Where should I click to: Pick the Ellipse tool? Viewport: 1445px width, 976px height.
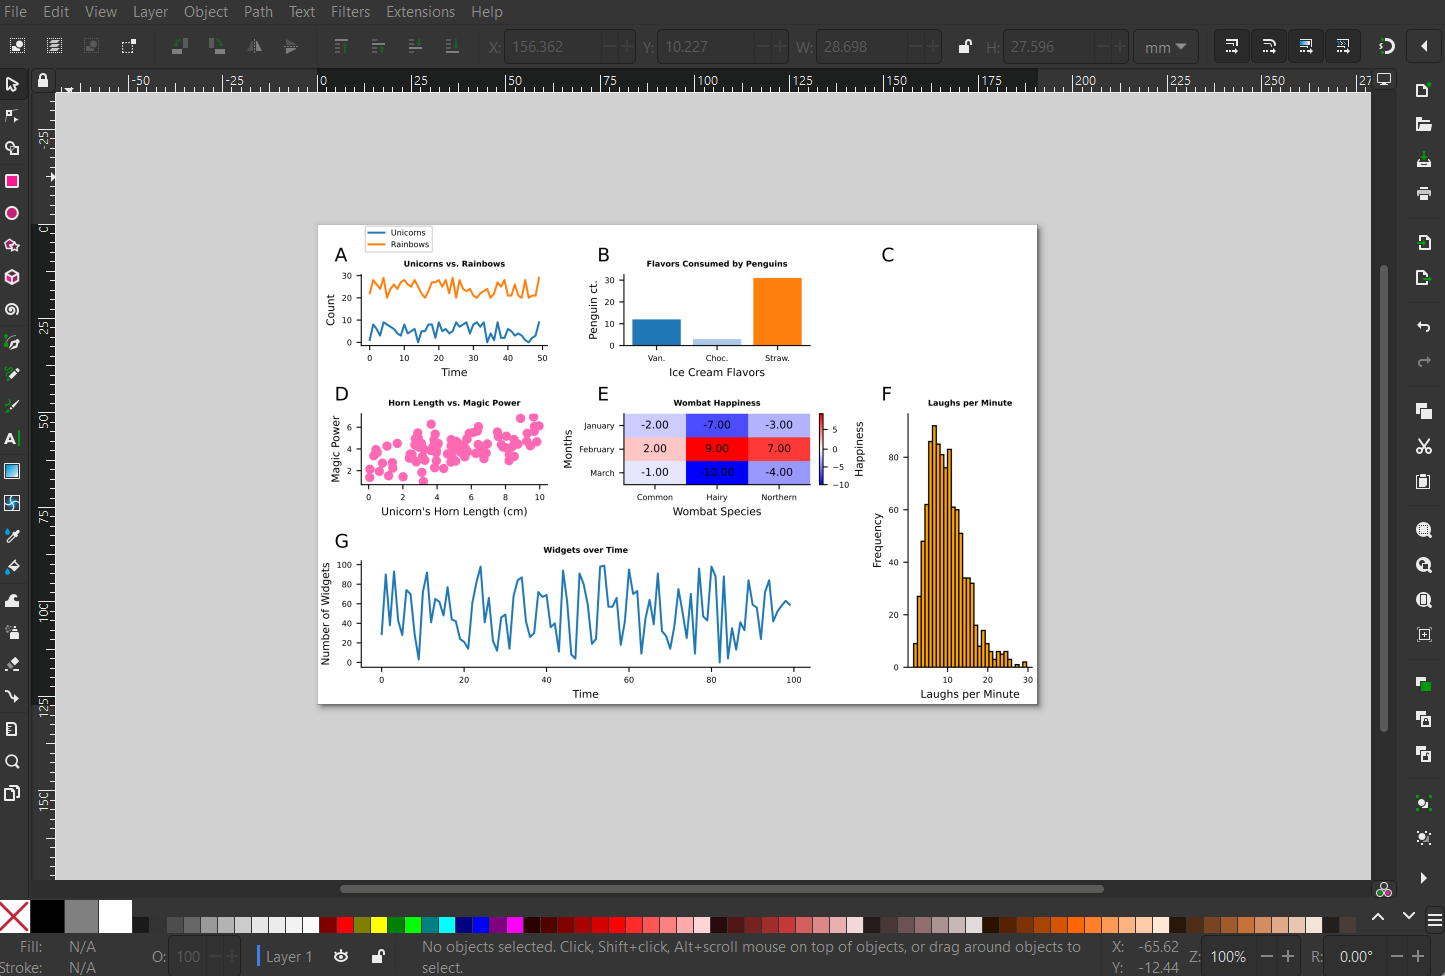(13, 213)
